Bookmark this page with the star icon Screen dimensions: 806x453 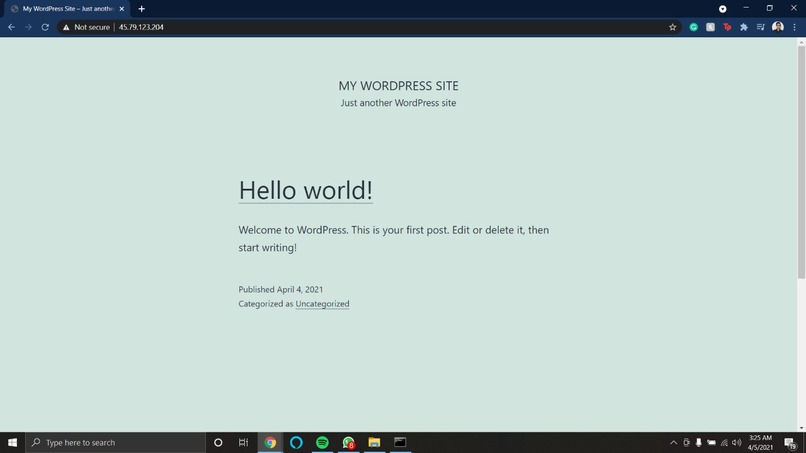(x=672, y=27)
